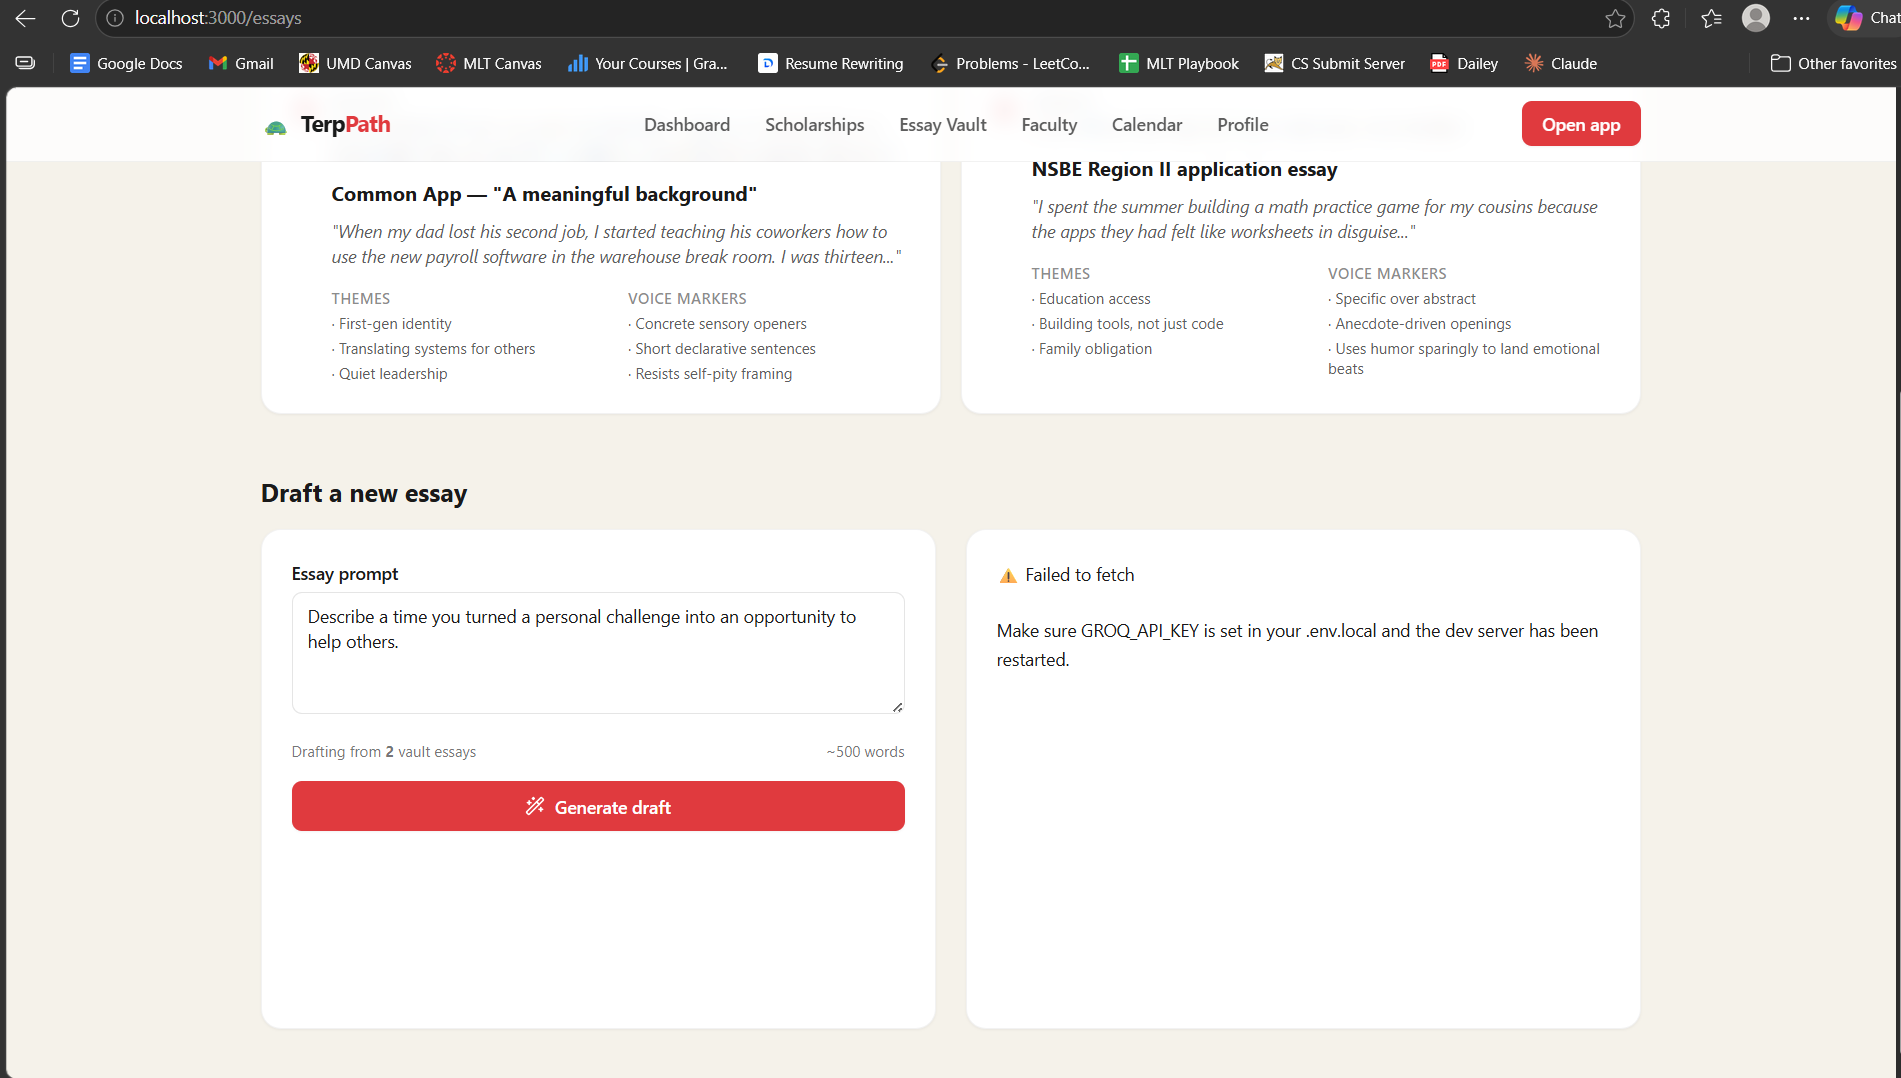1901x1078 pixels.
Task: Click the GROQ_API_KEY setup instruction text
Action: pos(1297,645)
